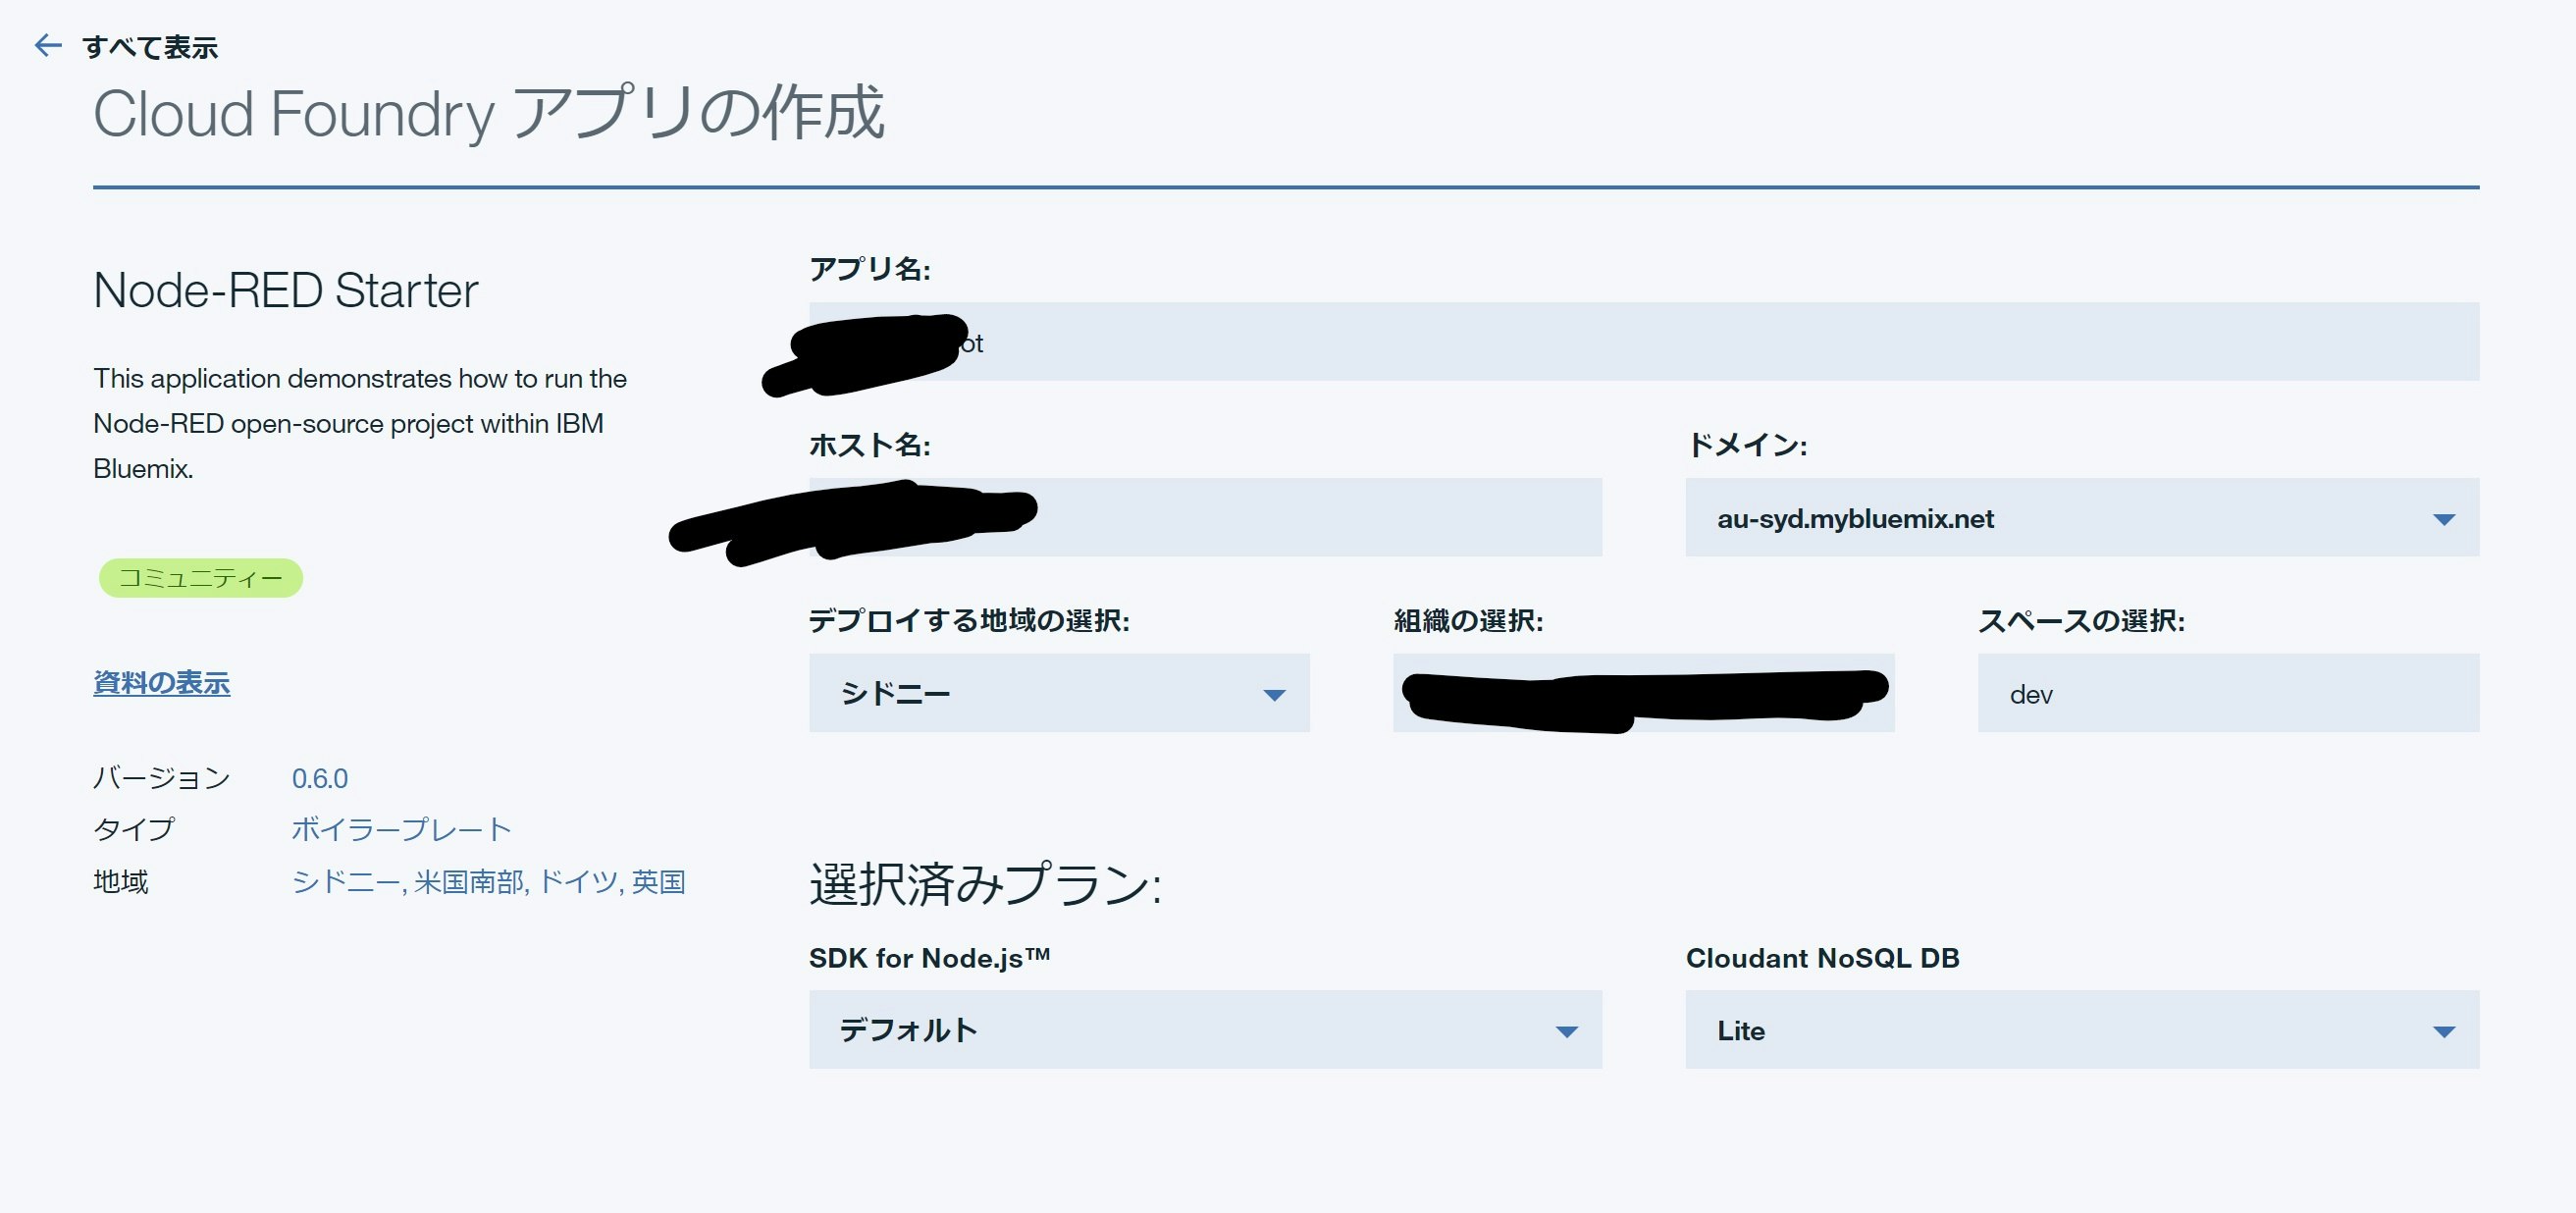Click the Node-RED Starter heading
This screenshot has height=1213, width=2576.
coord(285,291)
